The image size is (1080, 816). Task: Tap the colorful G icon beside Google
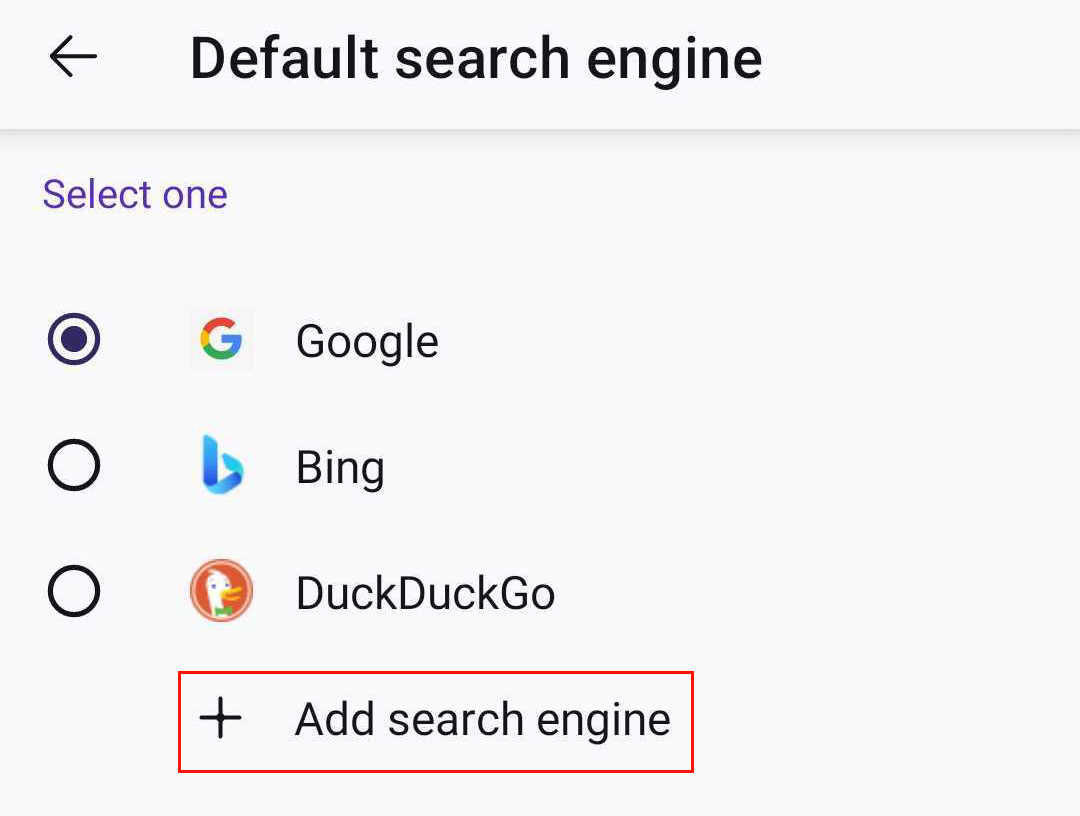pos(221,340)
